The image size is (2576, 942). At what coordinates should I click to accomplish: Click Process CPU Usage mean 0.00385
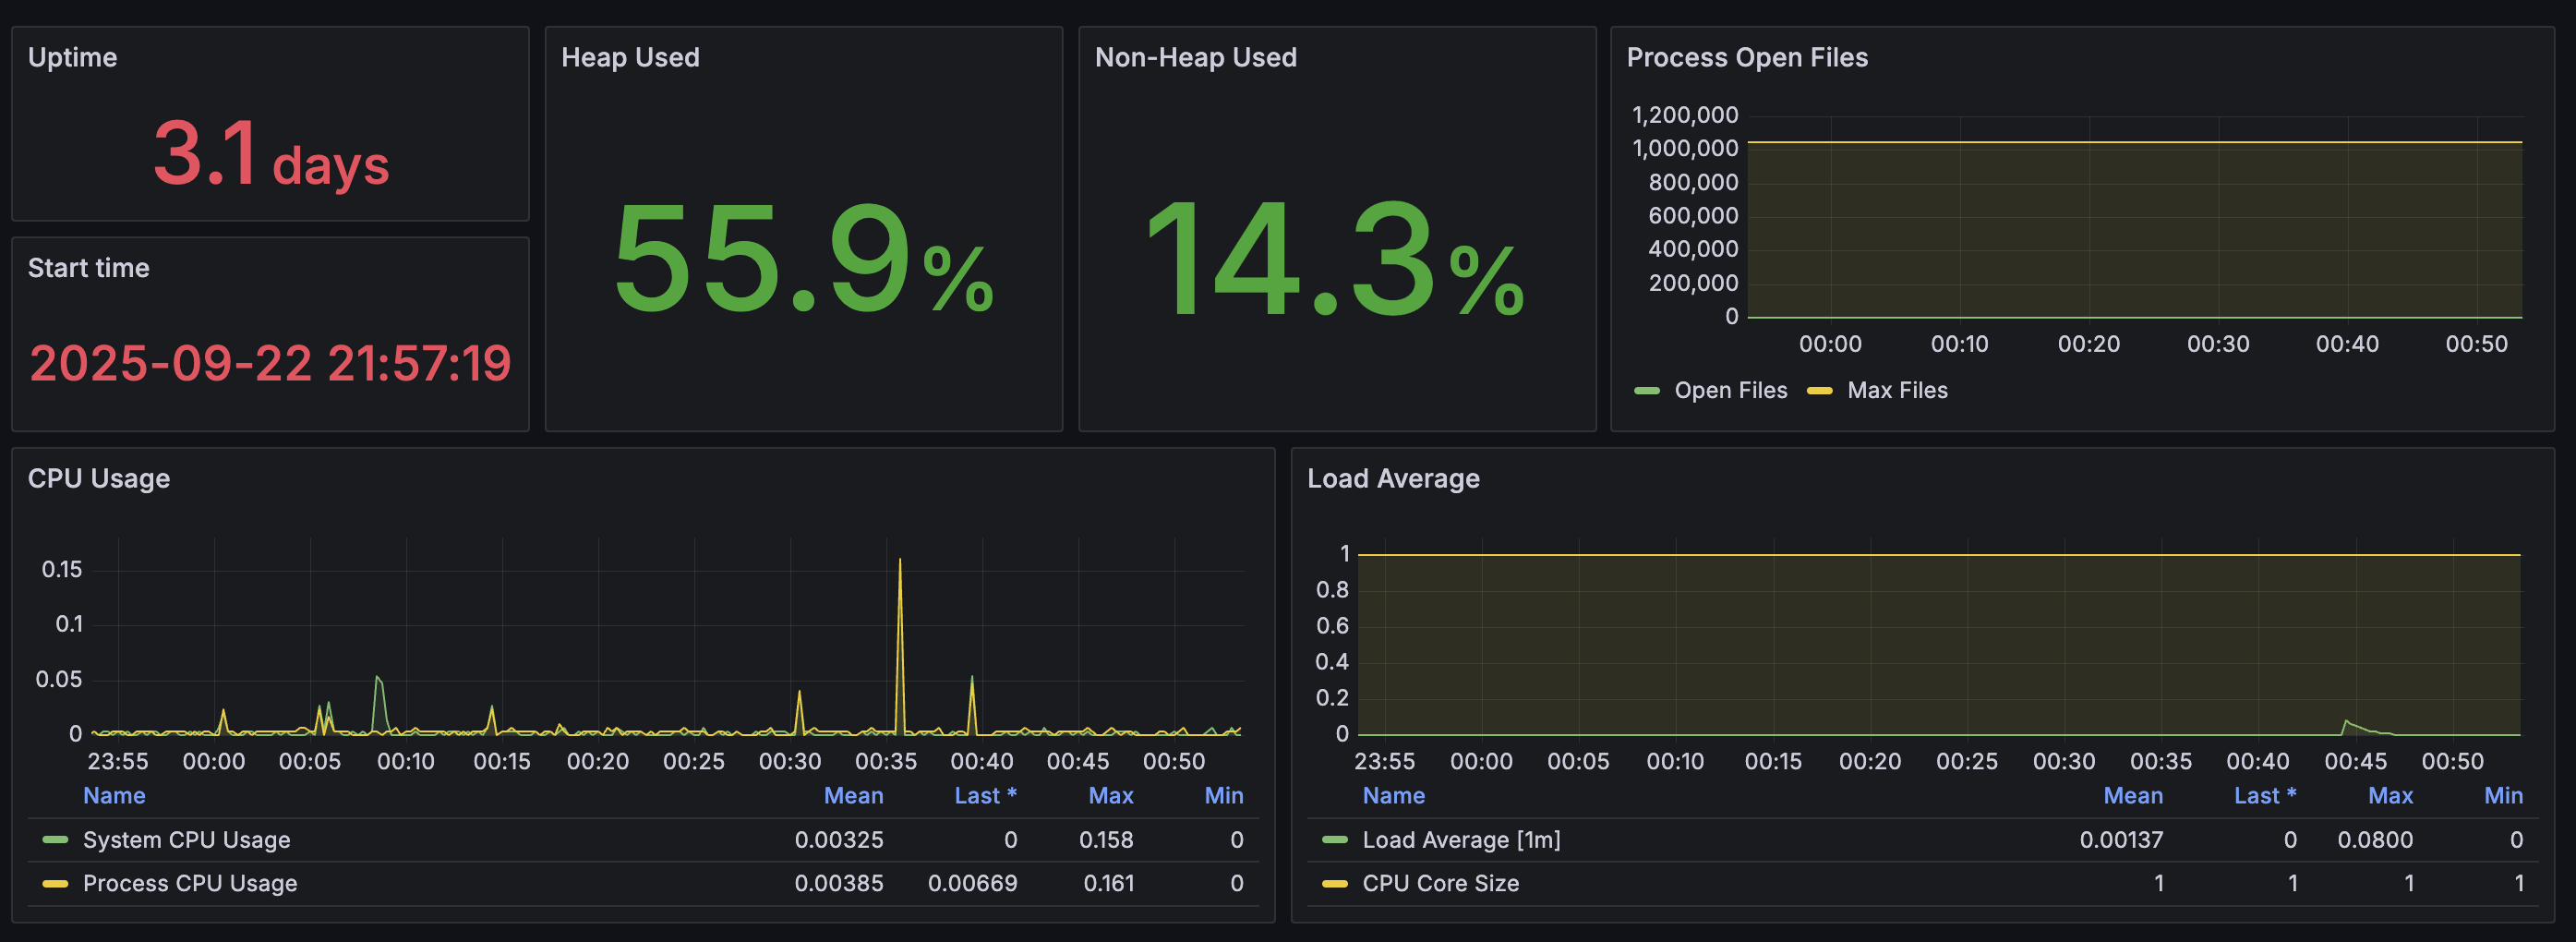pyautogui.click(x=838, y=884)
